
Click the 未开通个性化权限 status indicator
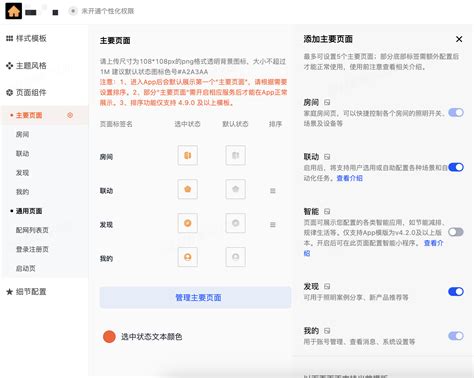click(101, 11)
